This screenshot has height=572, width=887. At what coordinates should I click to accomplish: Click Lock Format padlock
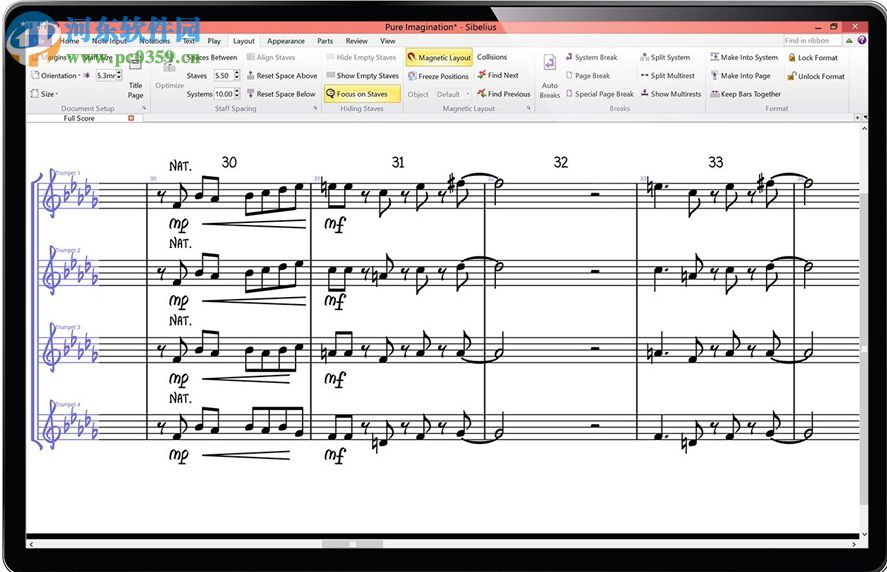click(792, 57)
